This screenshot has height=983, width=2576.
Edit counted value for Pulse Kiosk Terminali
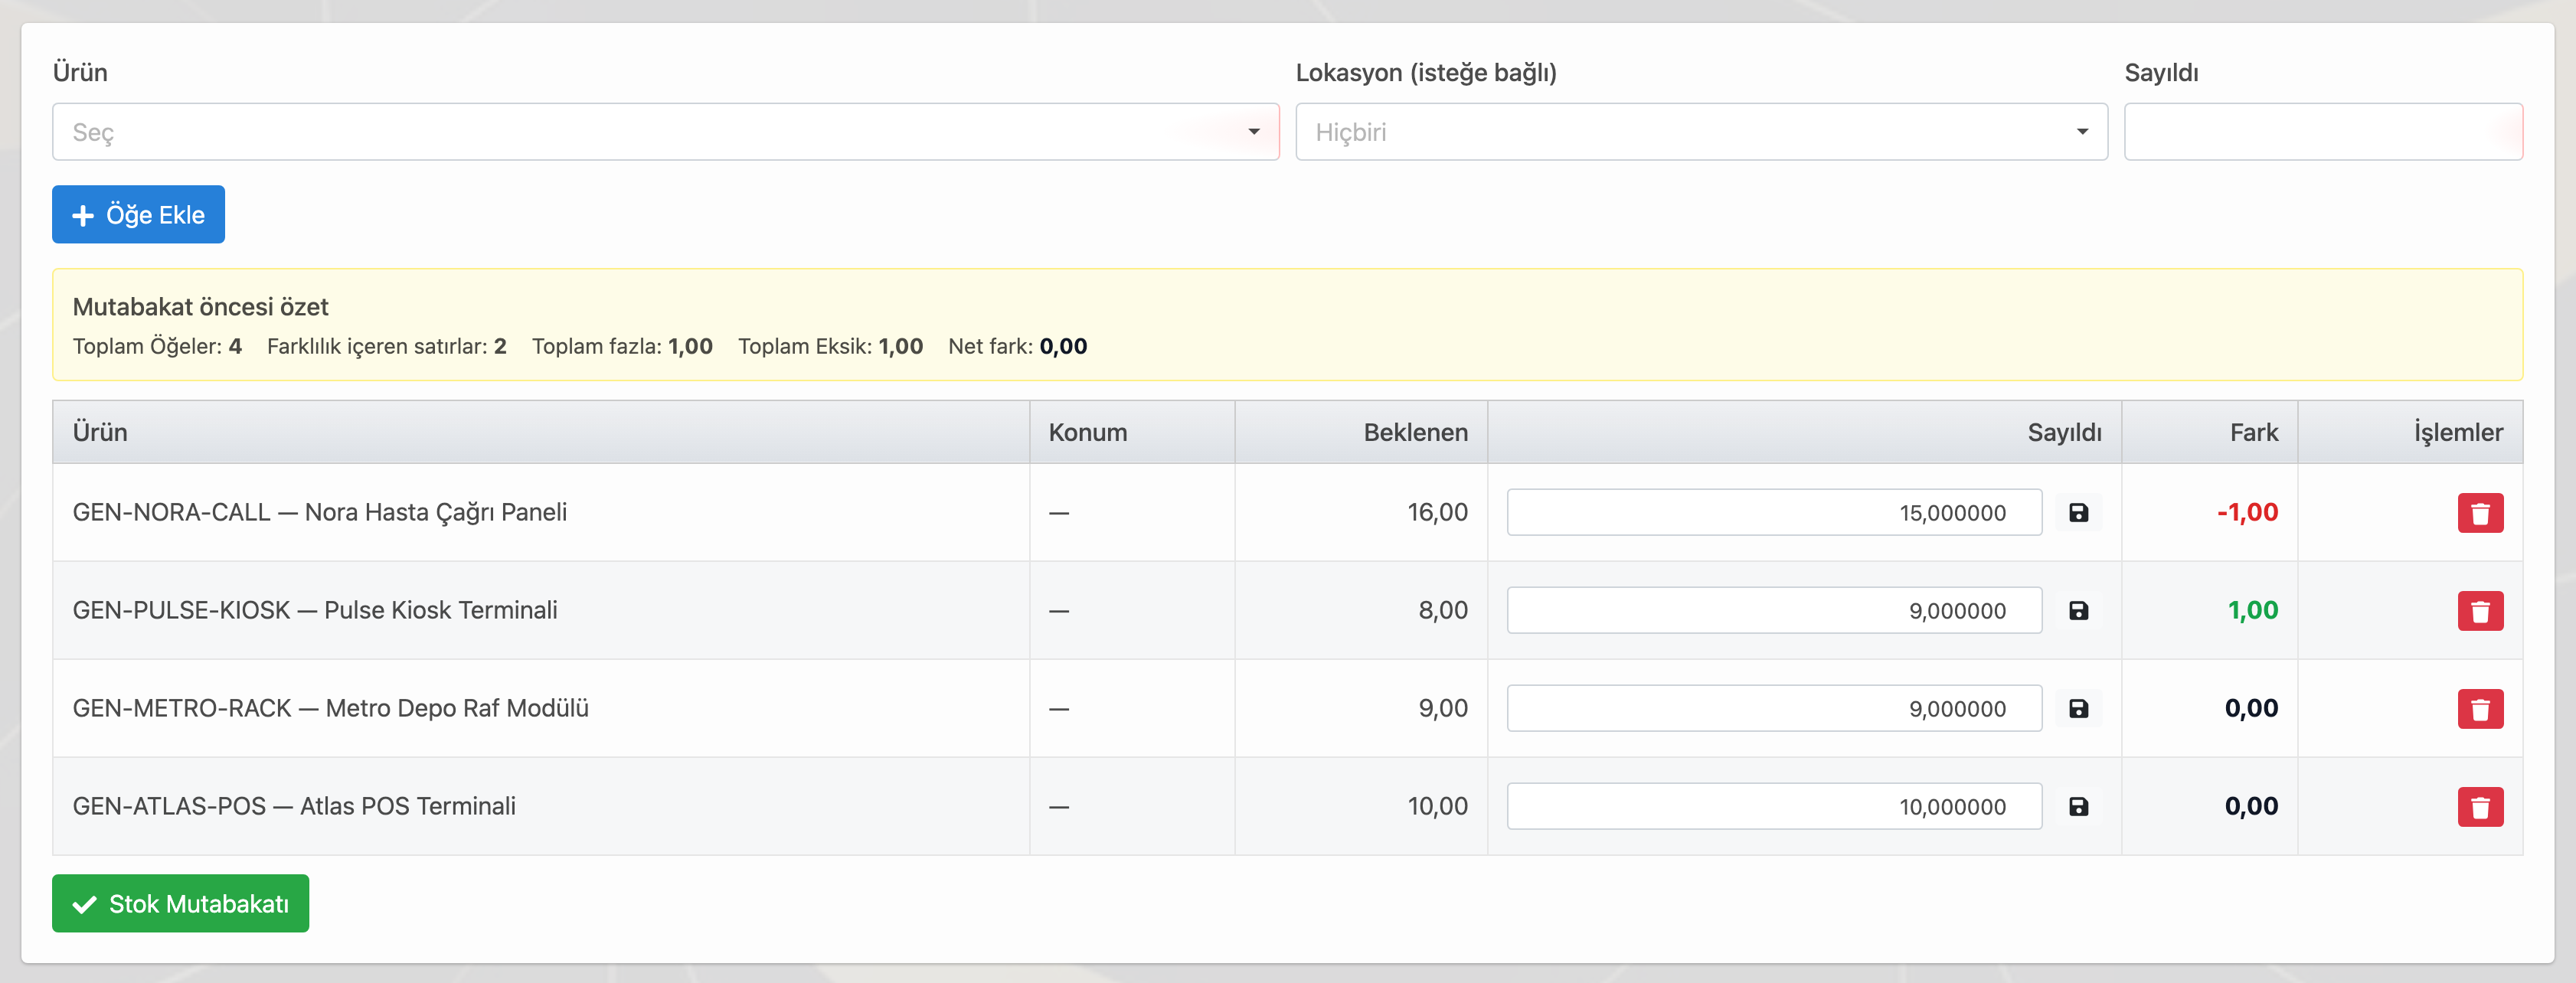click(x=1774, y=611)
